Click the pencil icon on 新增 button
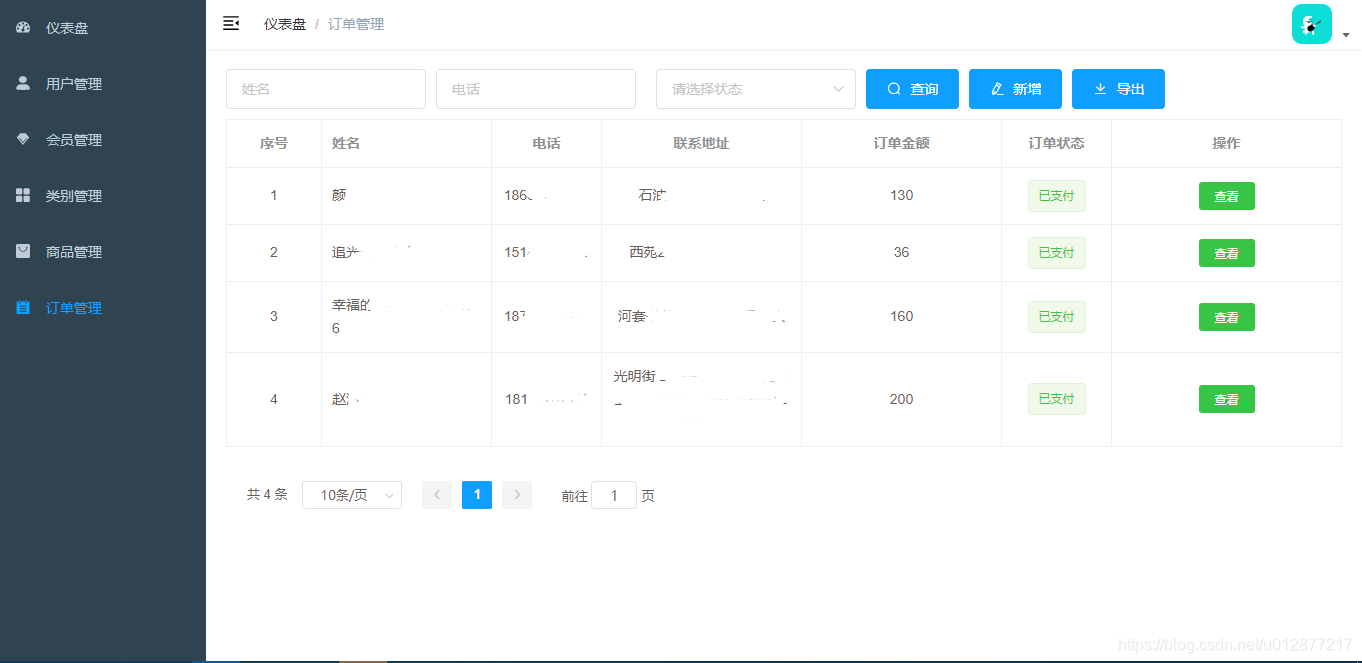The image size is (1362, 663). click(x=998, y=89)
